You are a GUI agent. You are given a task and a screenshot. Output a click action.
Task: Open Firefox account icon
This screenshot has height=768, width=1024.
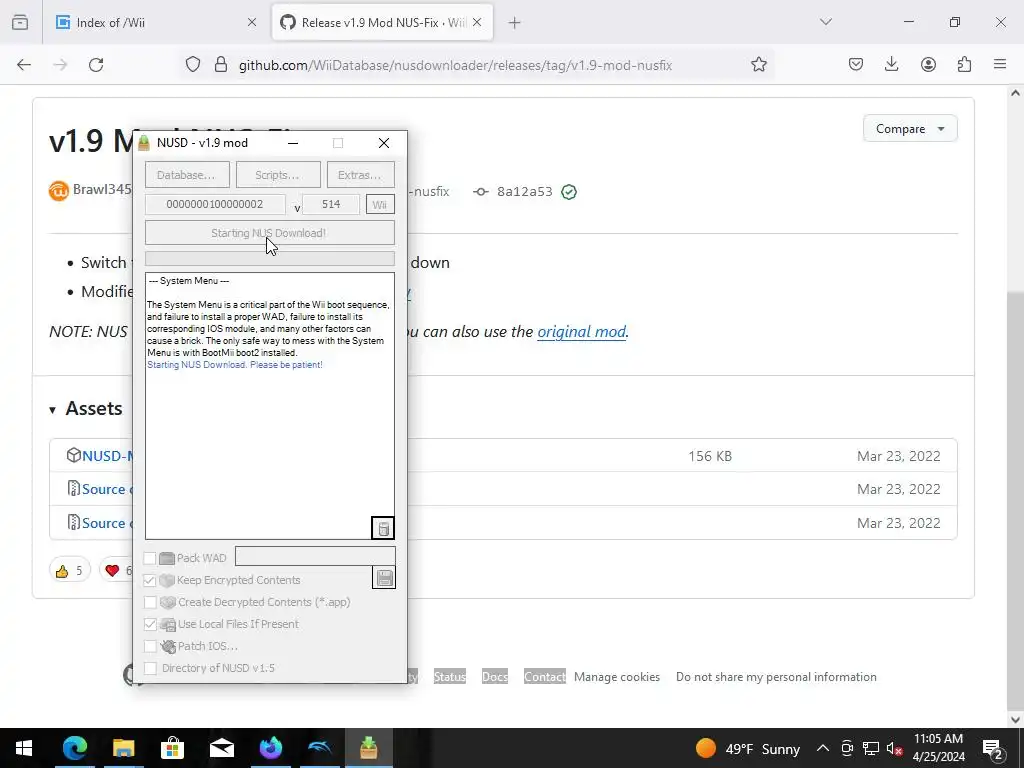point(928,65)
